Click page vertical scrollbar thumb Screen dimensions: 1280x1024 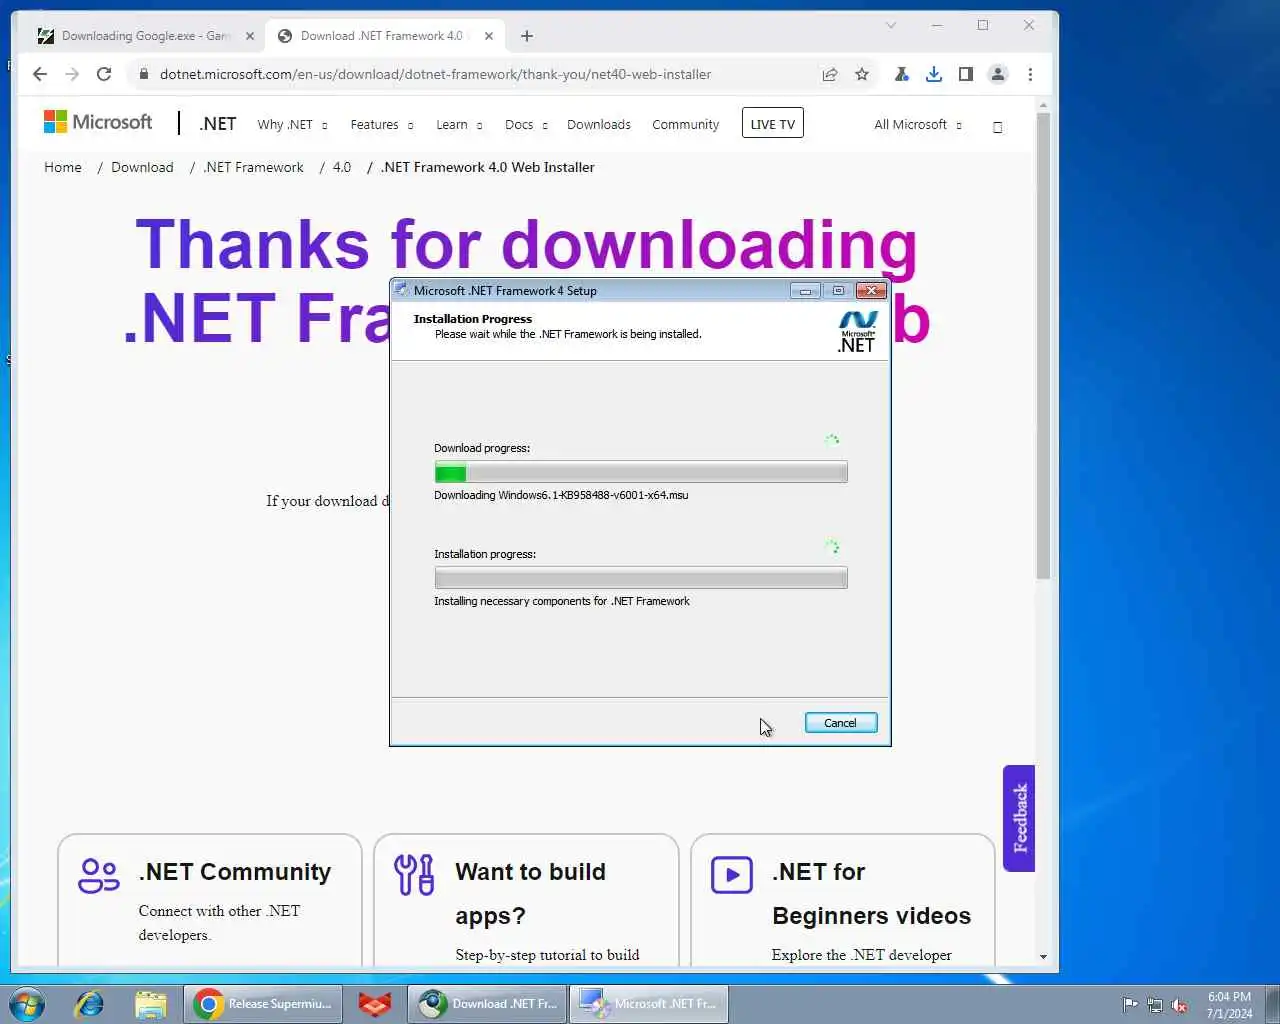click(x=1043, y=345)
